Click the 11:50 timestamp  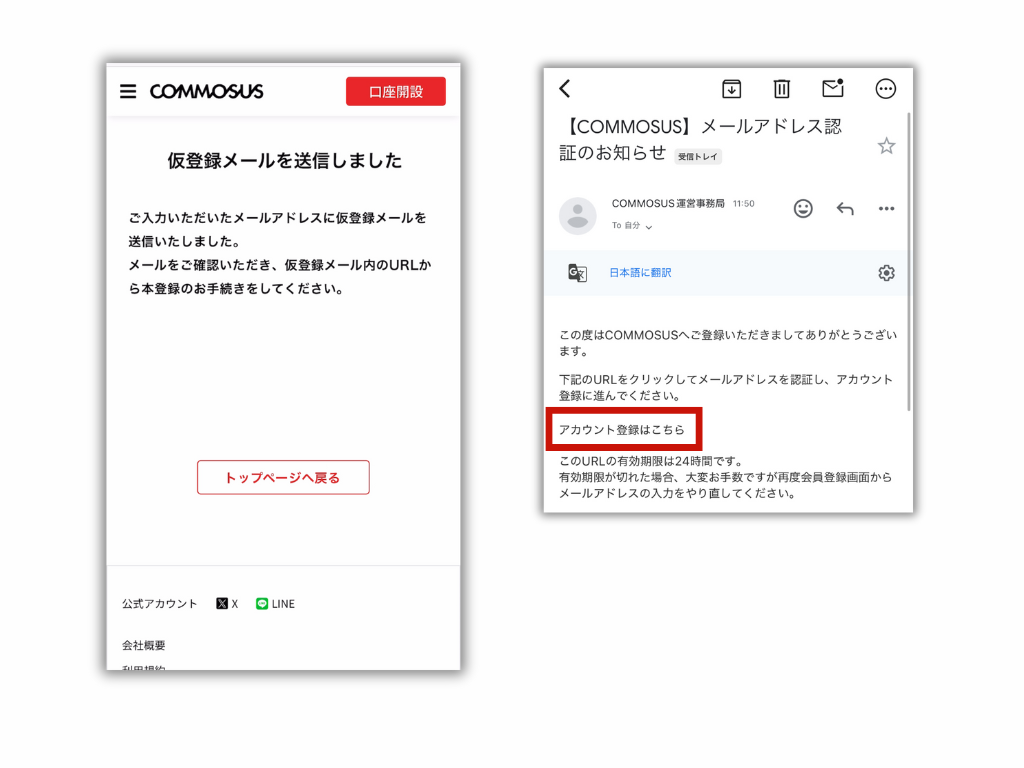pyautogui.click(x=743, y=204)
